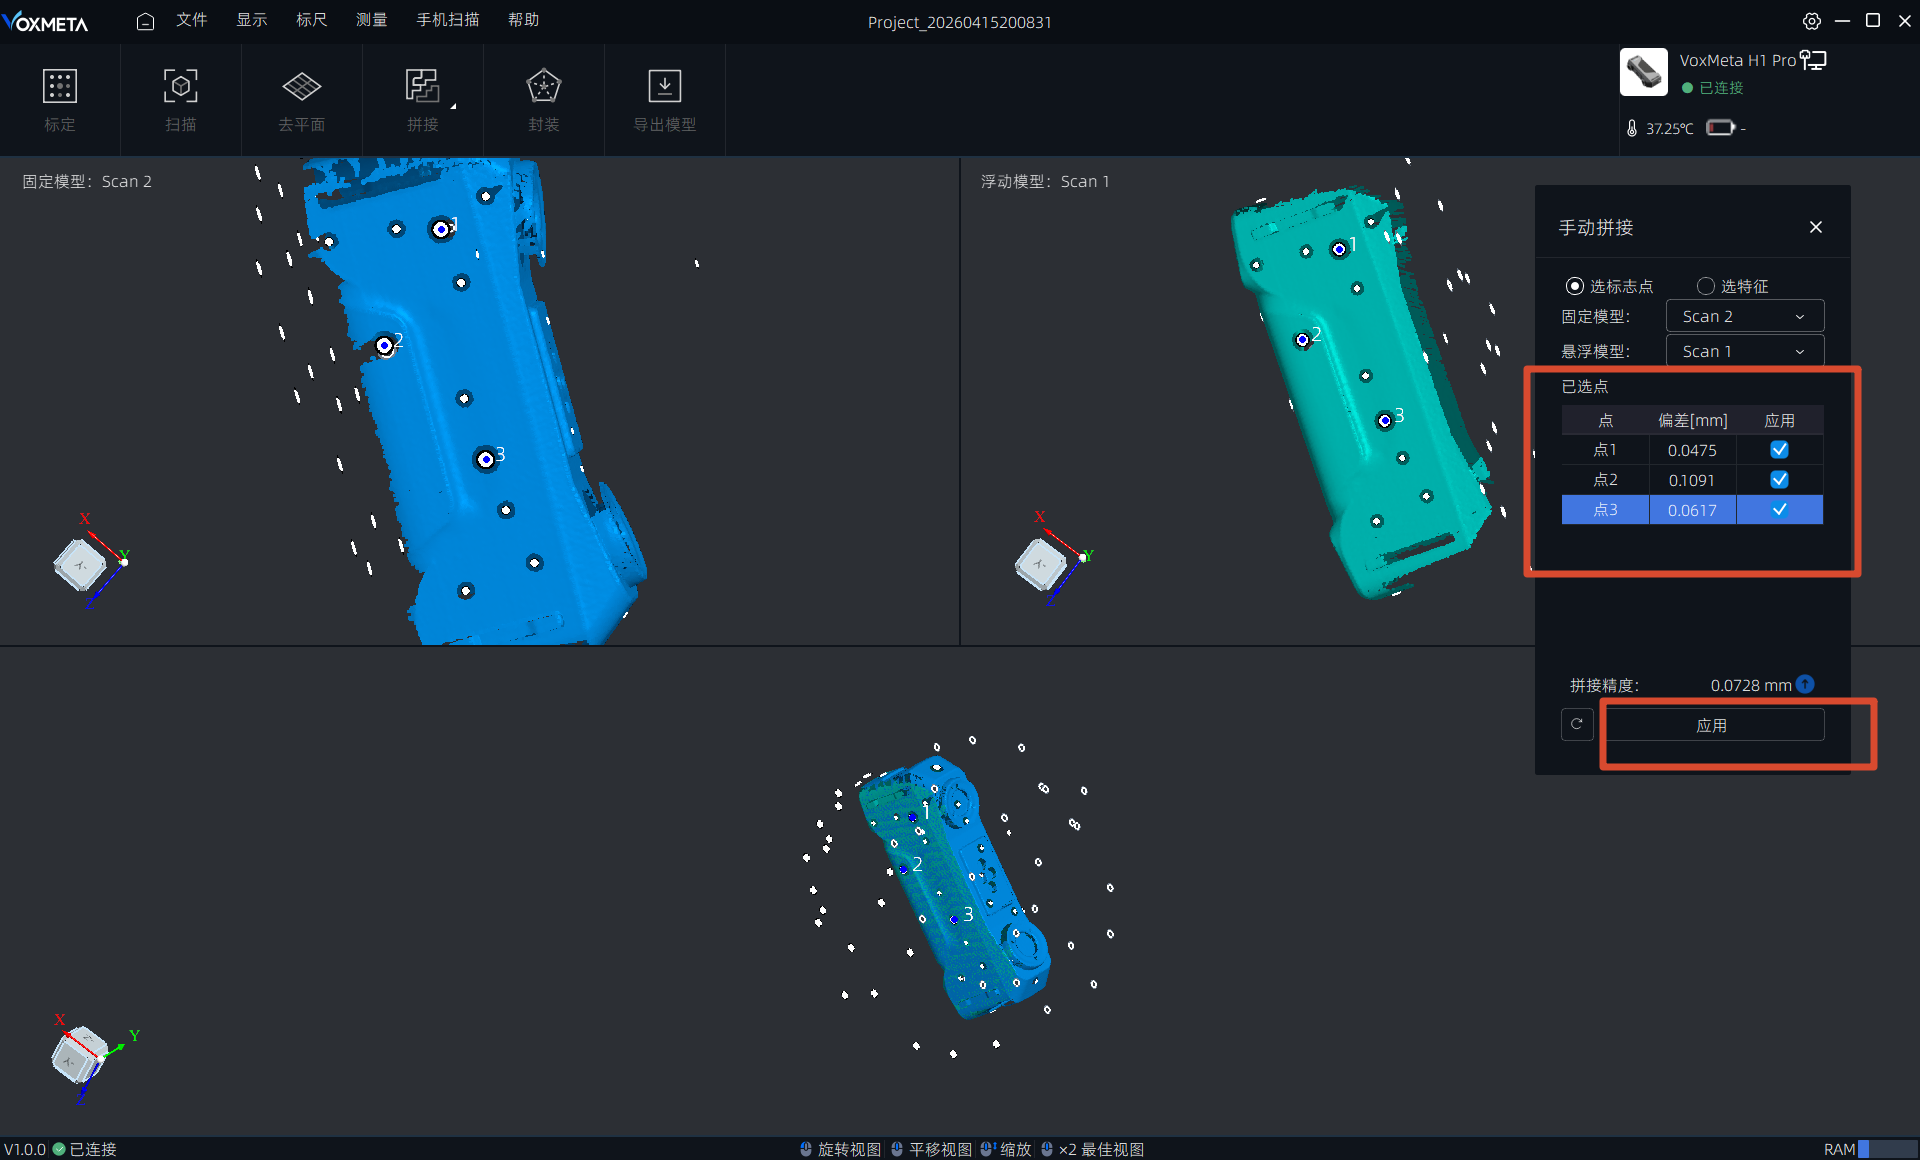
Task: Open the settings gear icon
Action: point(1812,21)
